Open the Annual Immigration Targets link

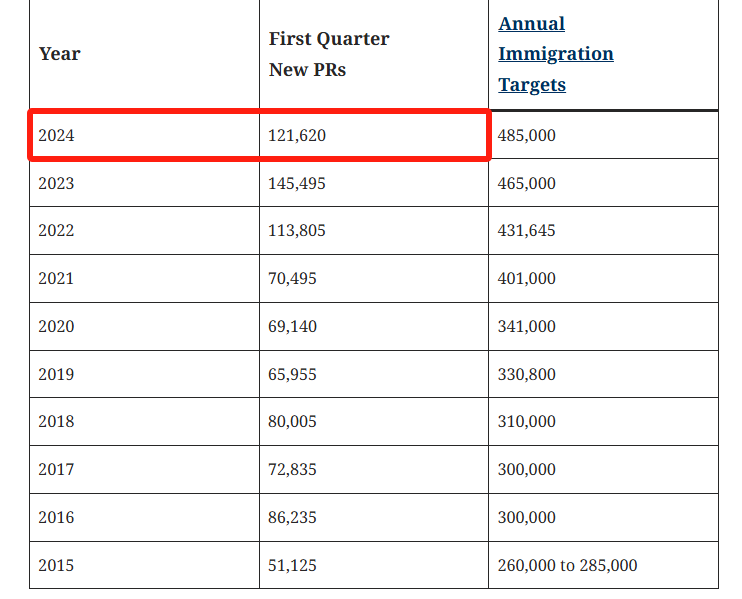555,54
